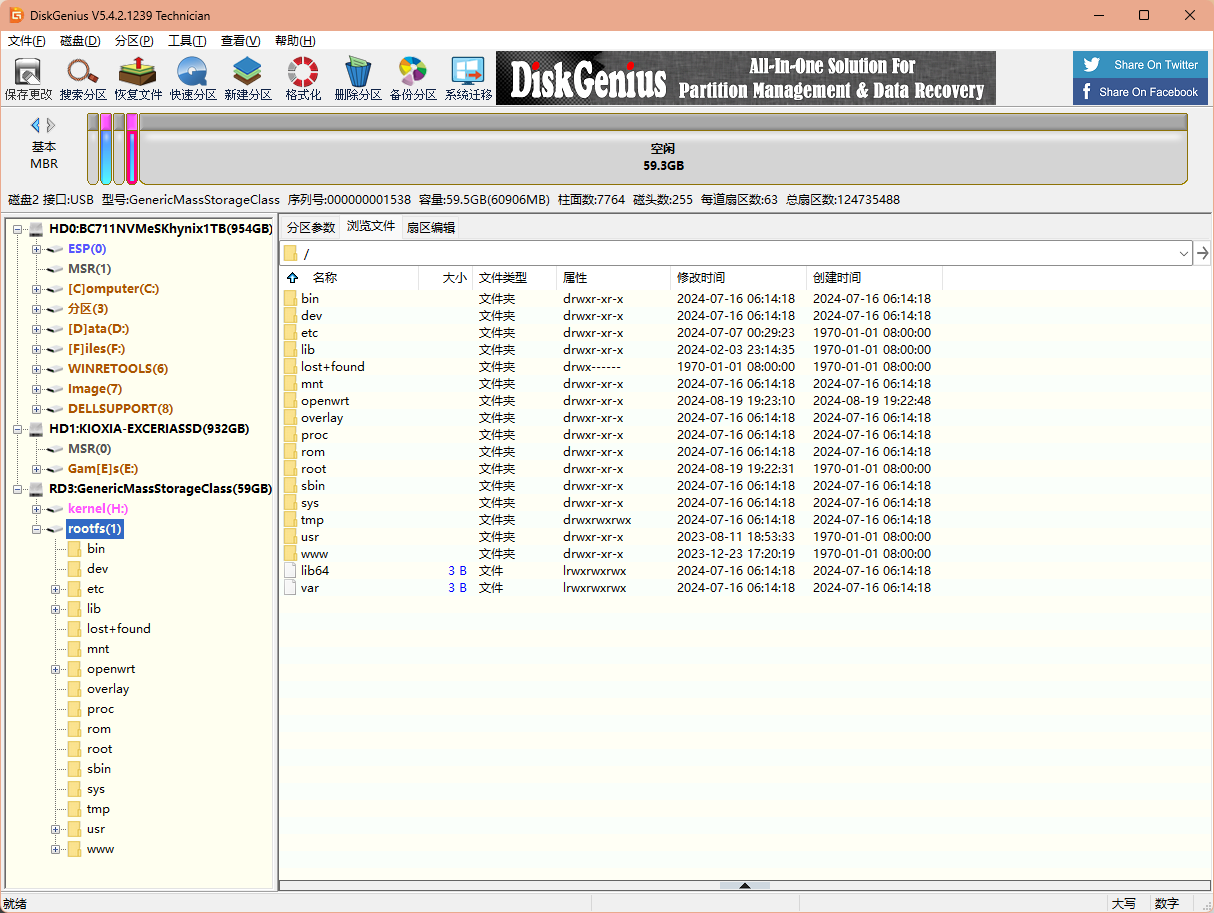1214x913 pixels.
Task: Click the 格式化 (Format) toolbar icon
Action: pyautogui.click(x=303, y=78)
